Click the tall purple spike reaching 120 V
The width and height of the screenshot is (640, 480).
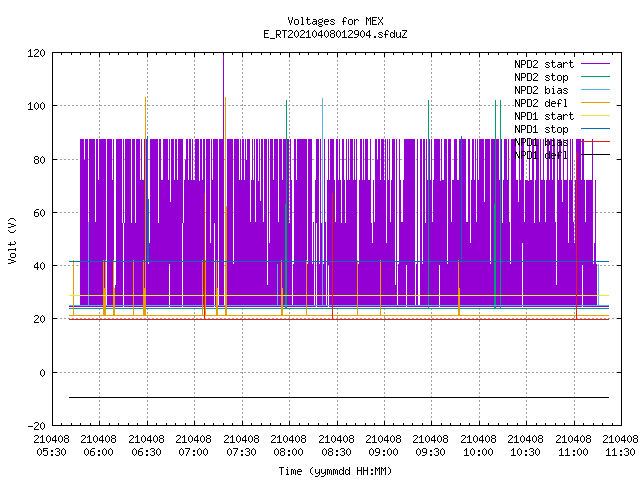click(x=223, y=96)
